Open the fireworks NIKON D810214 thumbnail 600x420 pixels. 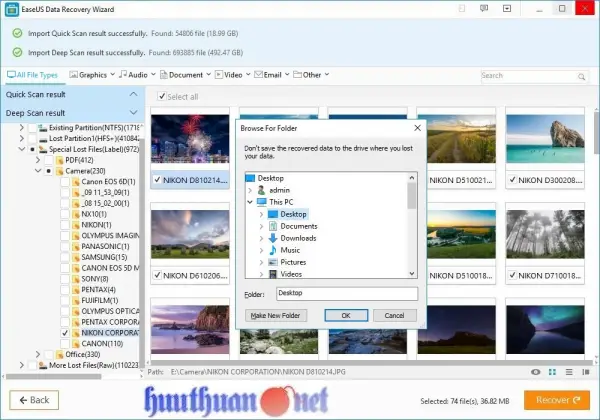(x=190, y=138)
